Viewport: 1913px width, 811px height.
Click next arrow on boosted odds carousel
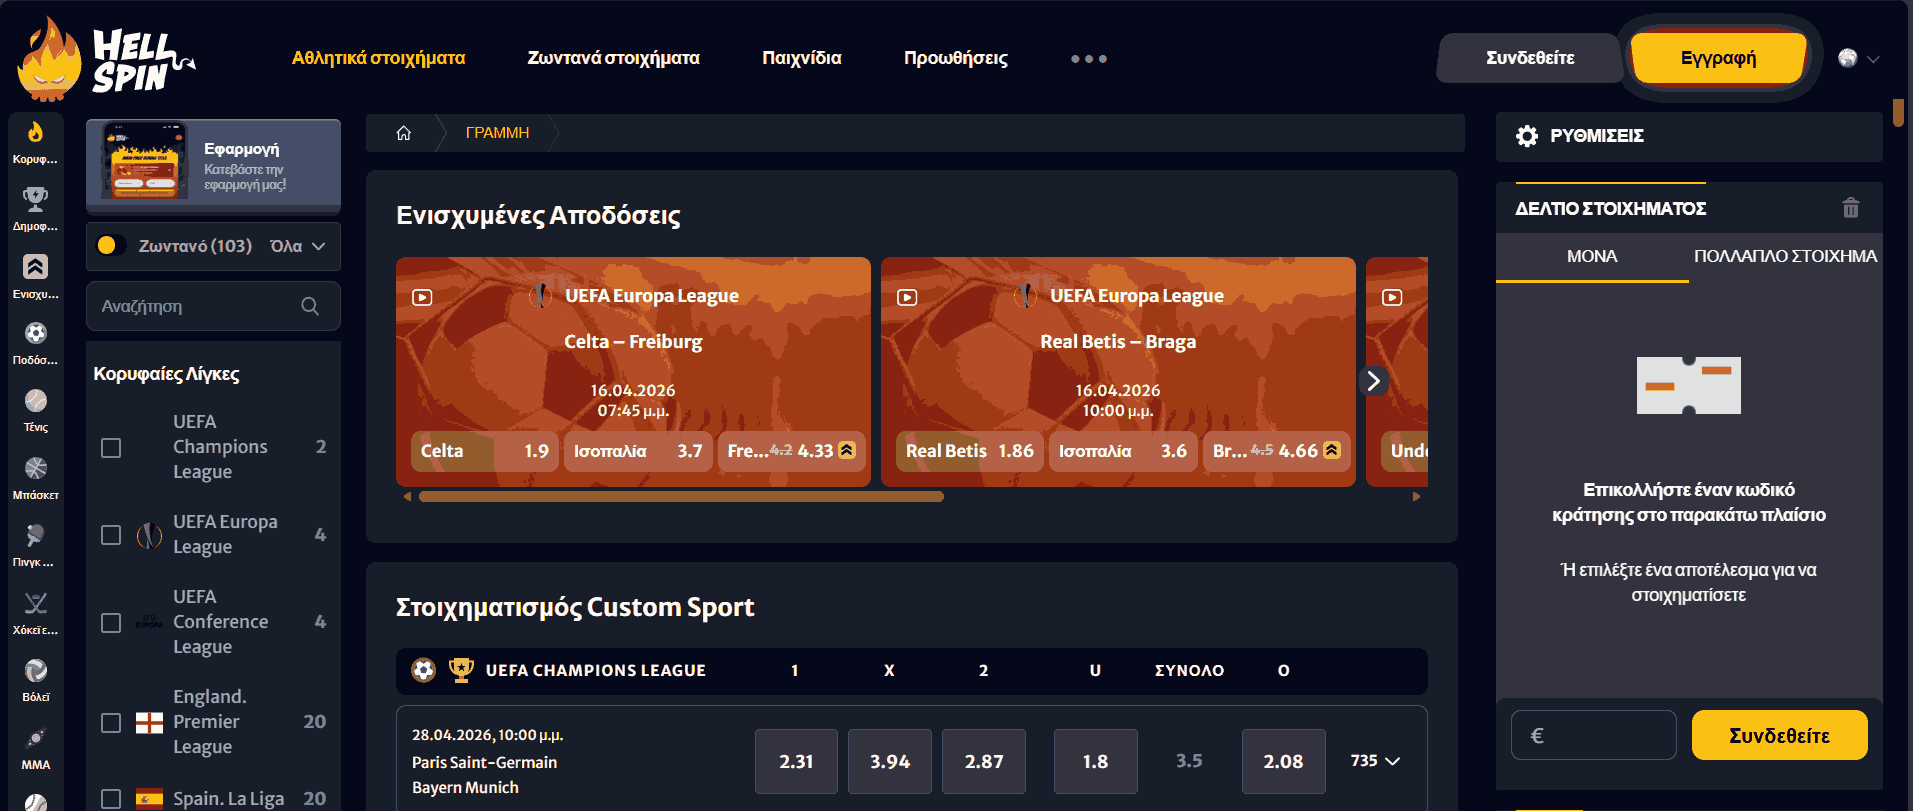(x=1373, y=381)
